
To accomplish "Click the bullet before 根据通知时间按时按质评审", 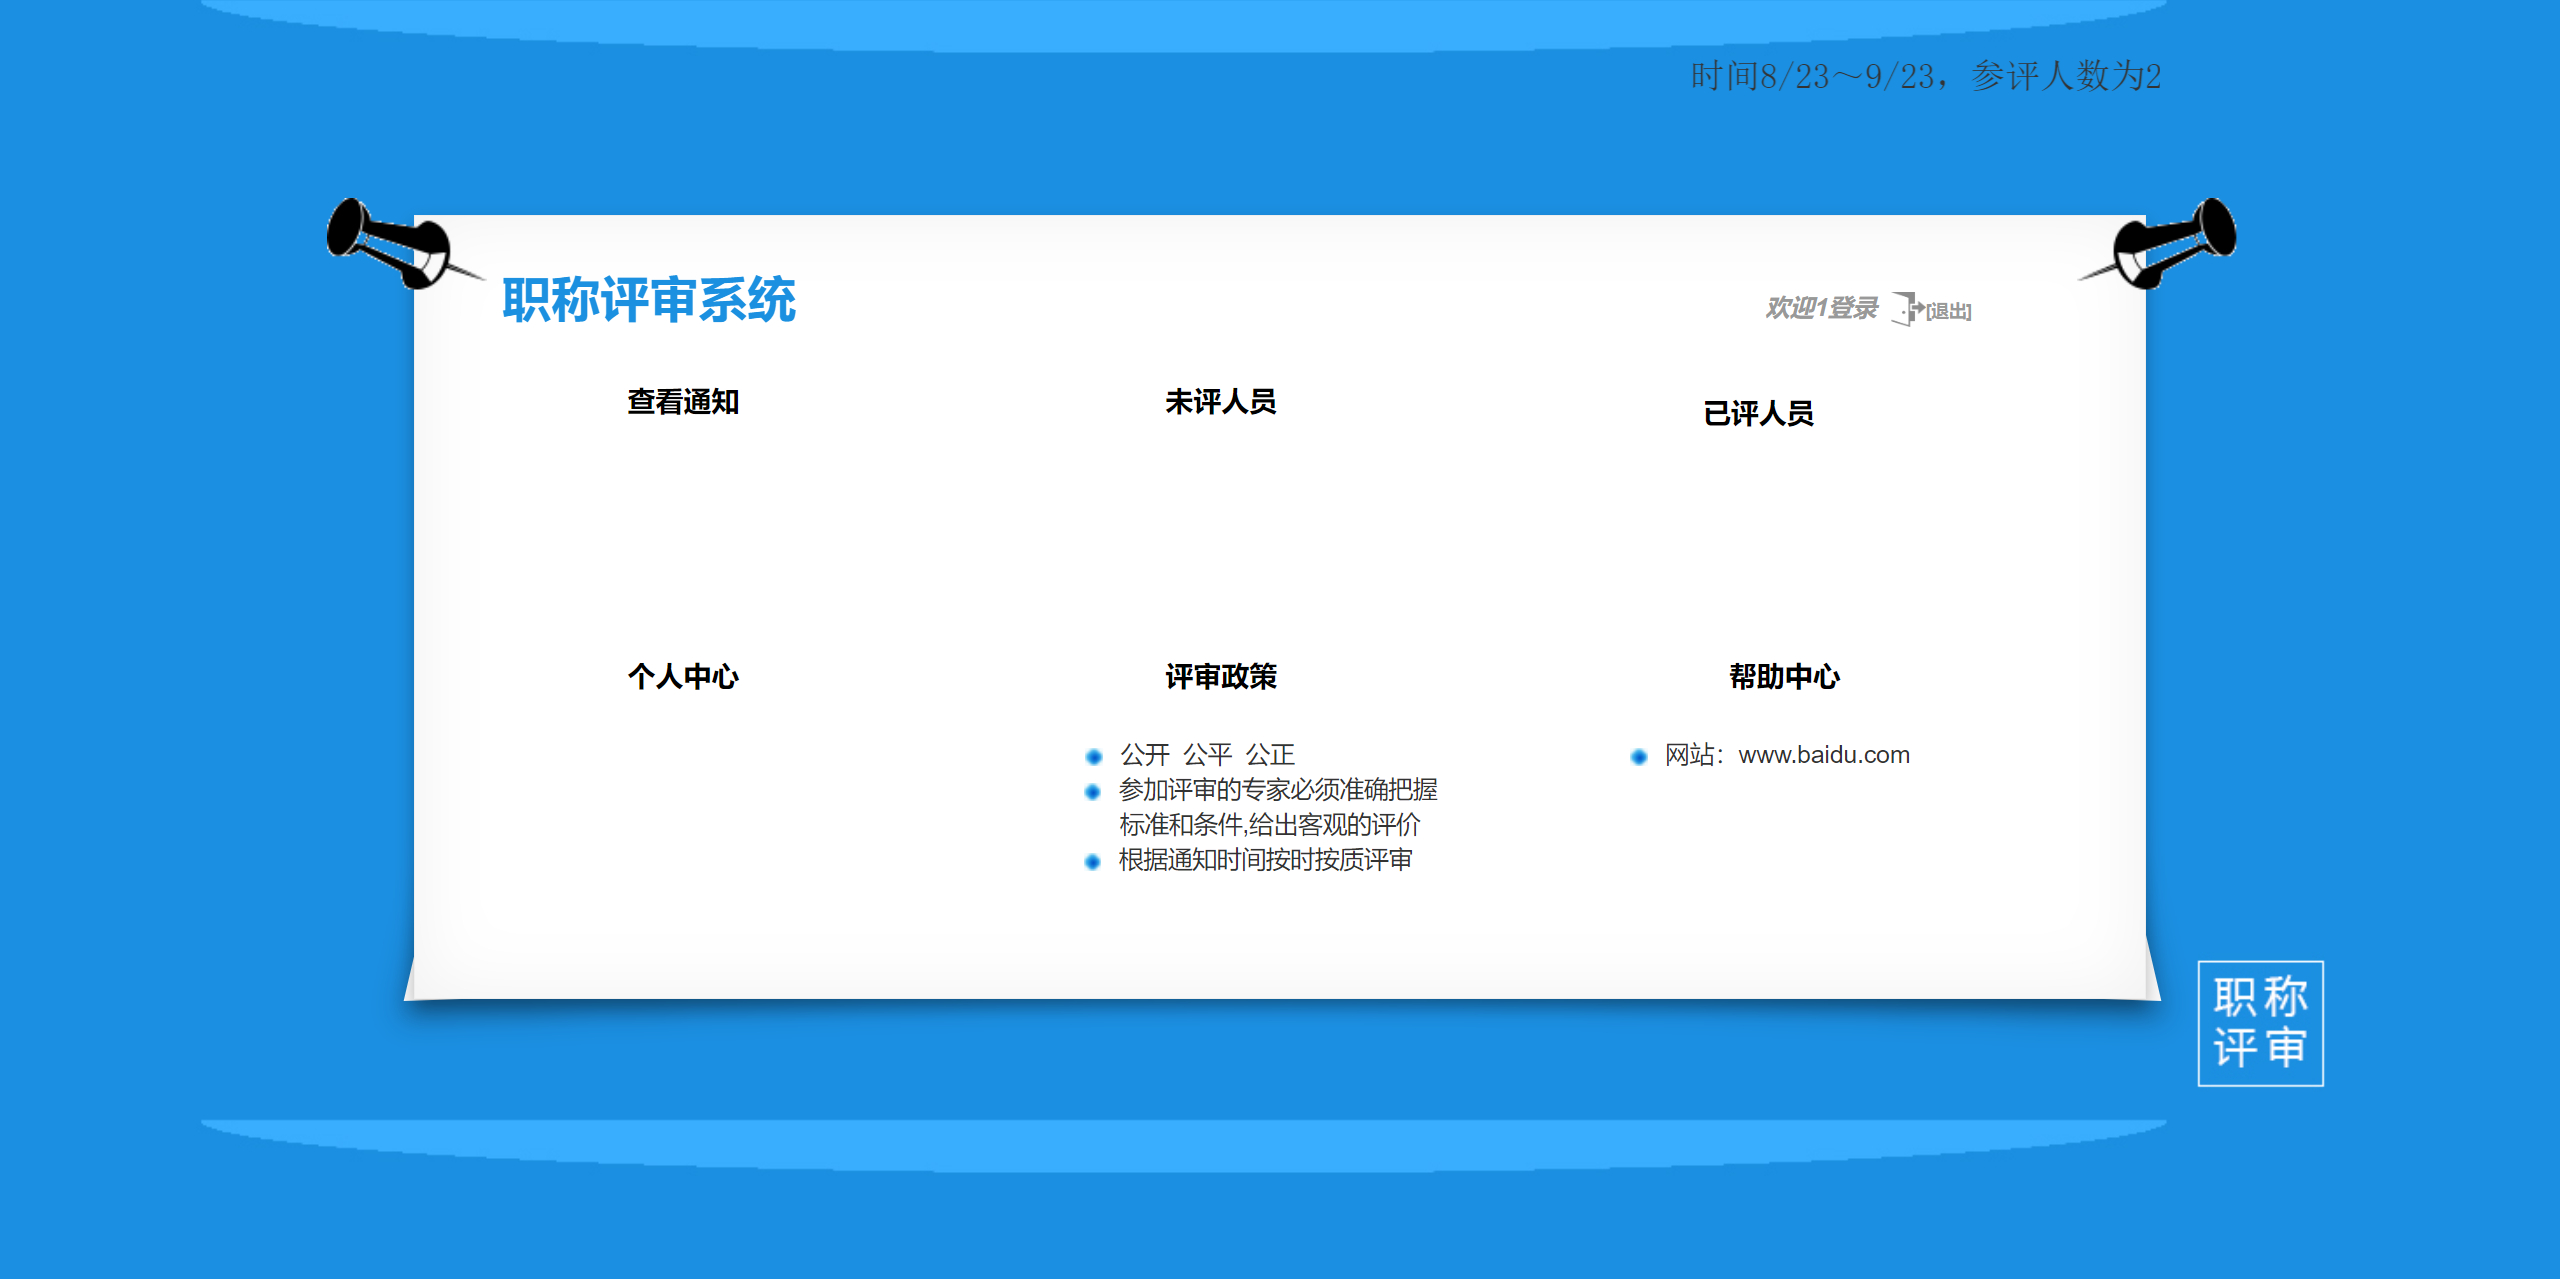I will coord(1093,861).
